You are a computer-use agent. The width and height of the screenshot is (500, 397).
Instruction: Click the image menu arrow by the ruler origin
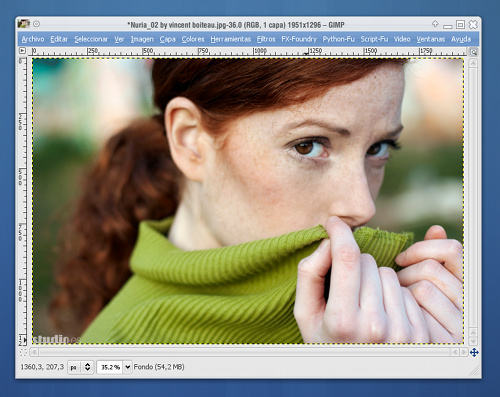click(22, 51)
